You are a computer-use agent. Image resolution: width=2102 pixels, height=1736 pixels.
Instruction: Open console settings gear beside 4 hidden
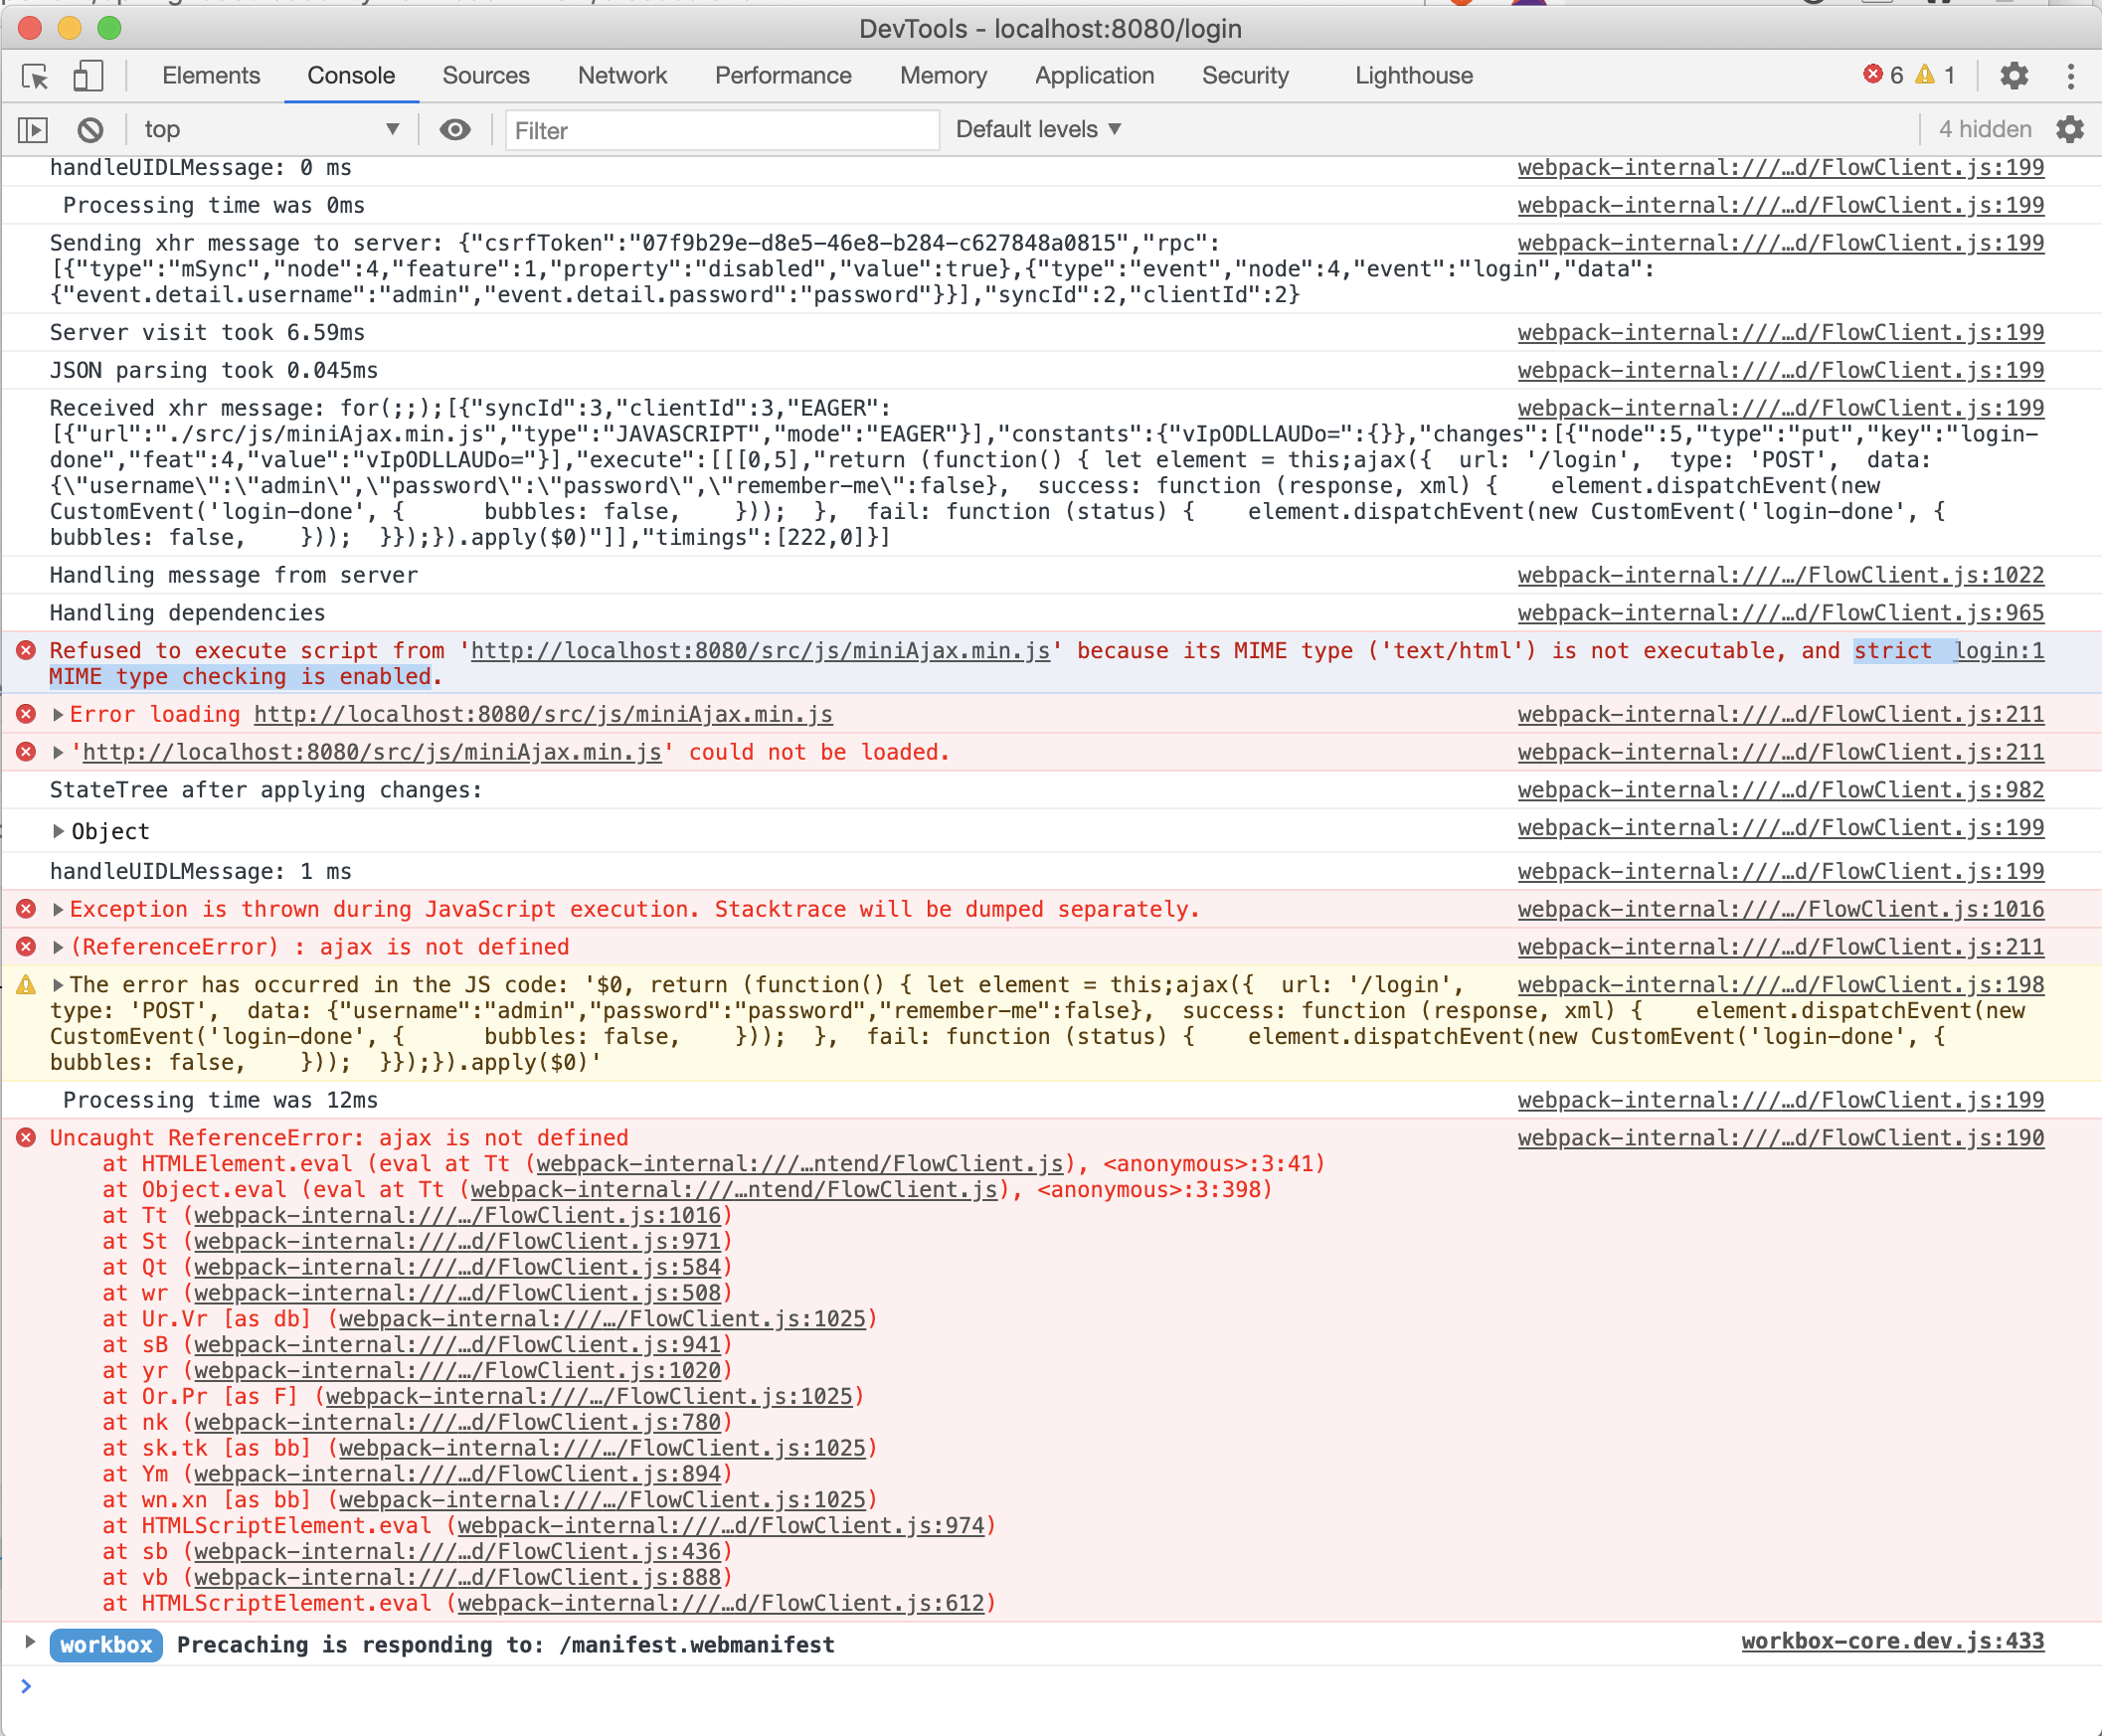2069,130
